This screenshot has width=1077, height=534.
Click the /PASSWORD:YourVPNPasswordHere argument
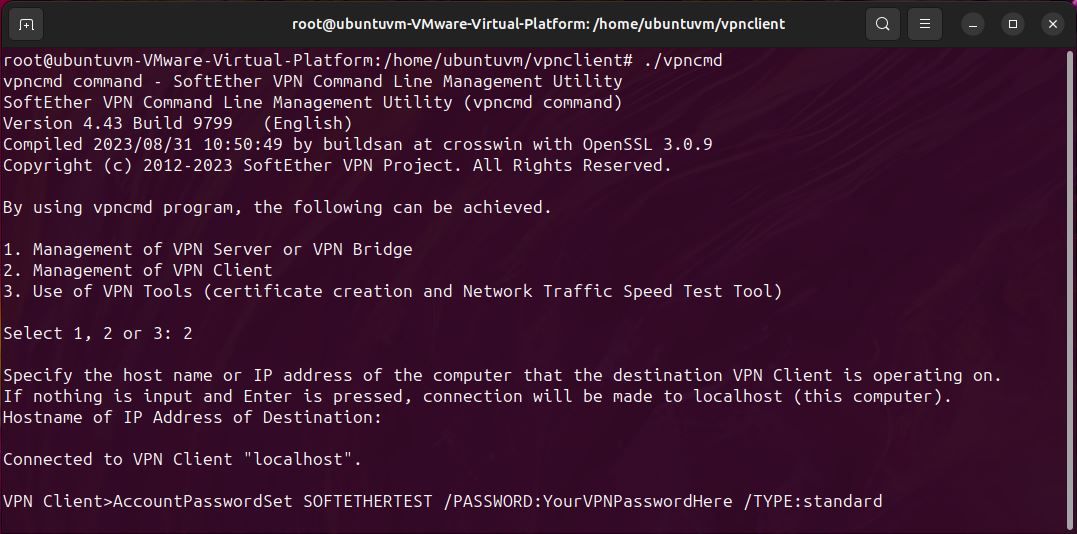[x=588, y=501]
